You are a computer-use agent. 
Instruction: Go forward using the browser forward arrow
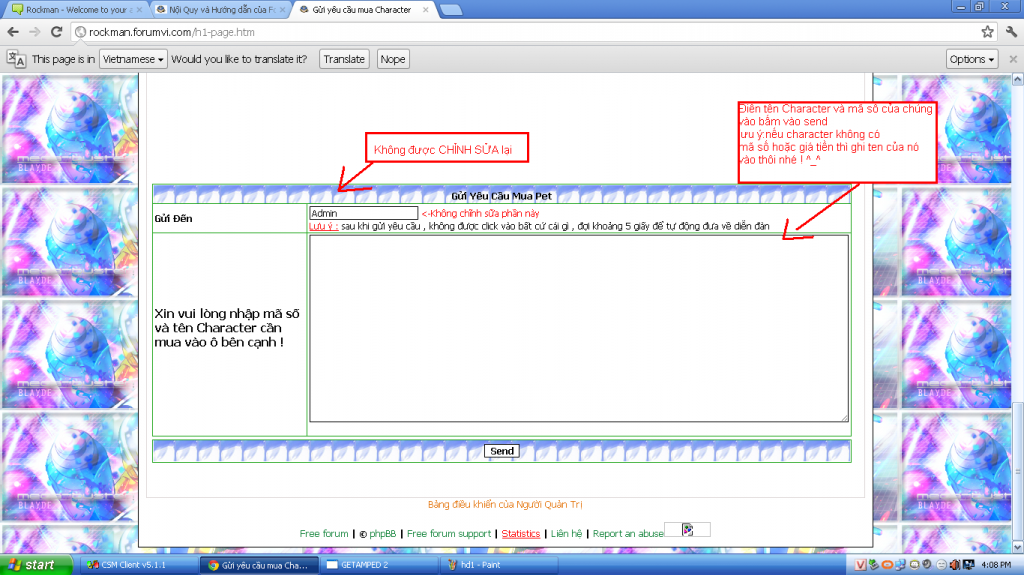(35, 32)
